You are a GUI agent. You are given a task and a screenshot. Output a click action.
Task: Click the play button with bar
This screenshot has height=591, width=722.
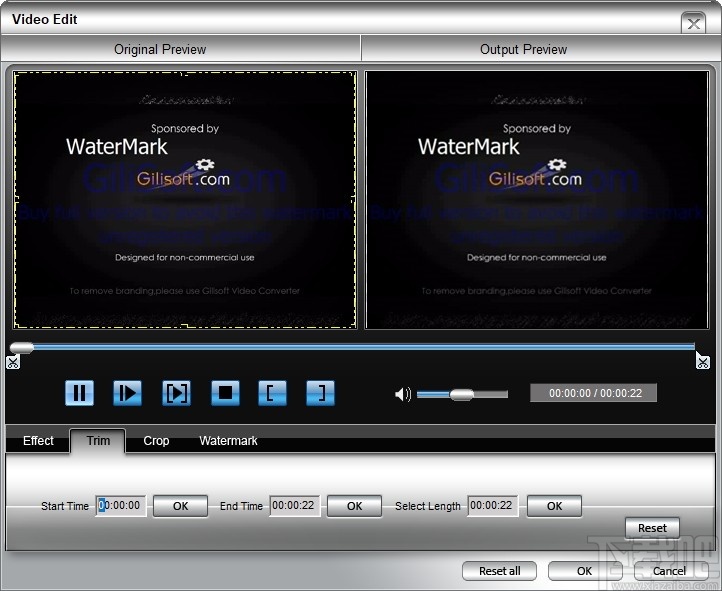pos(128,393)
